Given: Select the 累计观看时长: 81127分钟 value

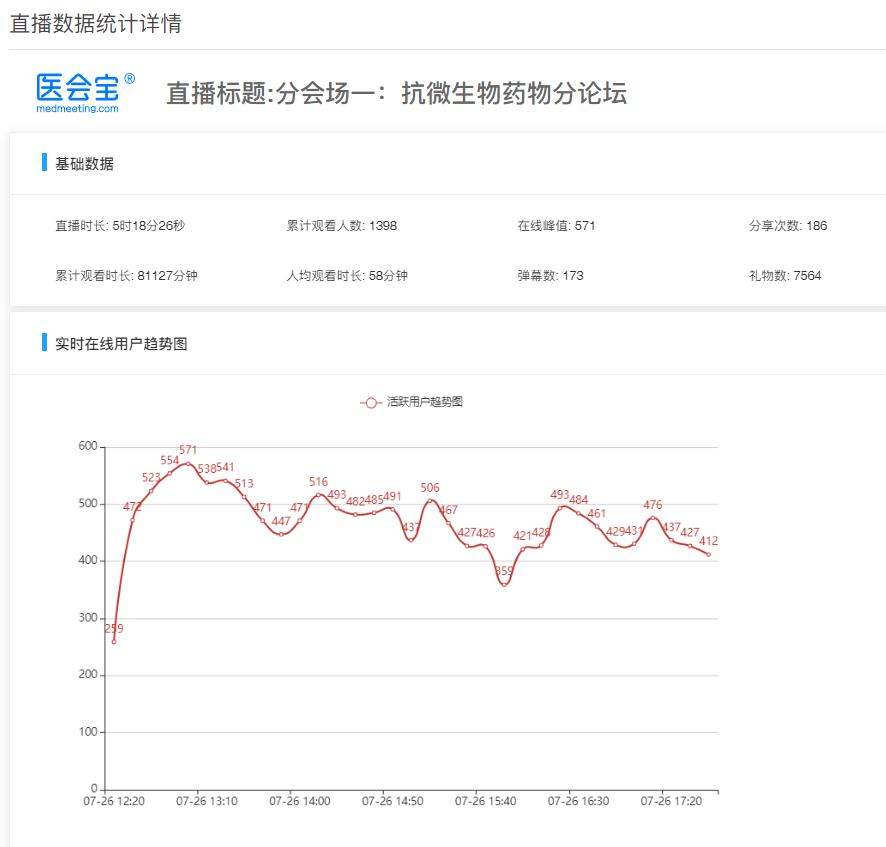Looking at the screenshot, I should tap(126, 276).
